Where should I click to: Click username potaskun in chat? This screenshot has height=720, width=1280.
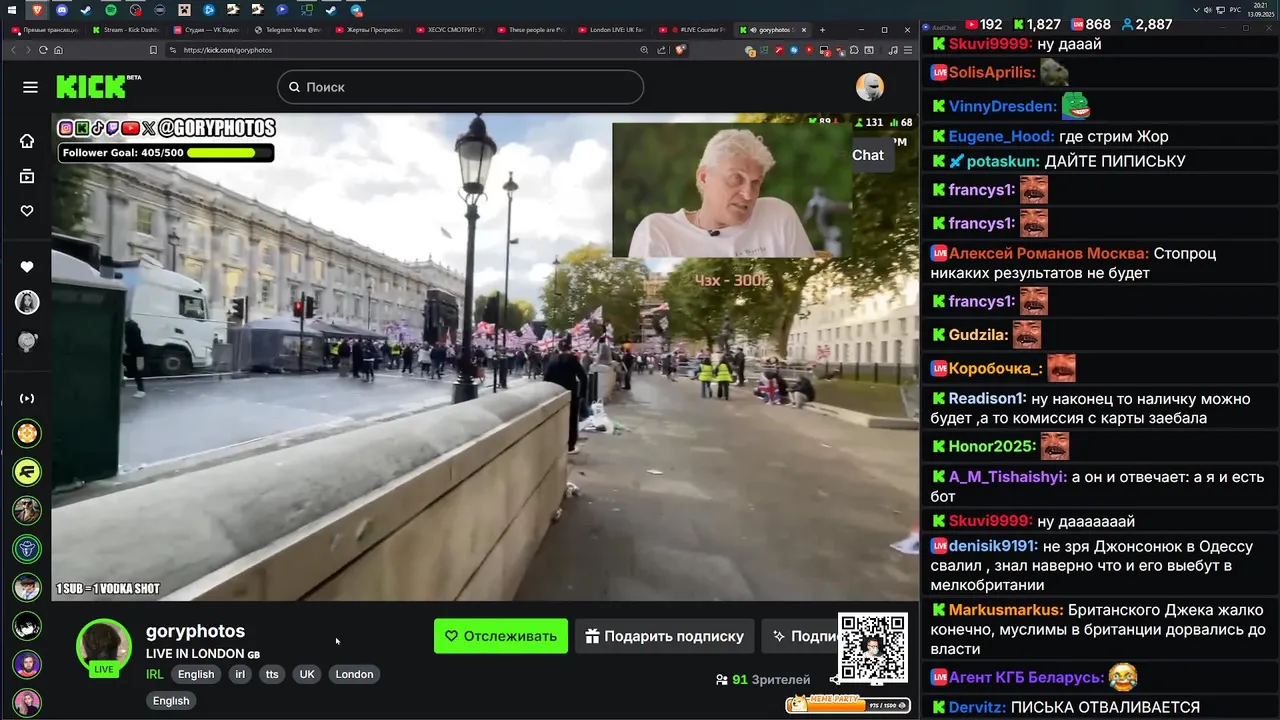(x=1003, y=161)
